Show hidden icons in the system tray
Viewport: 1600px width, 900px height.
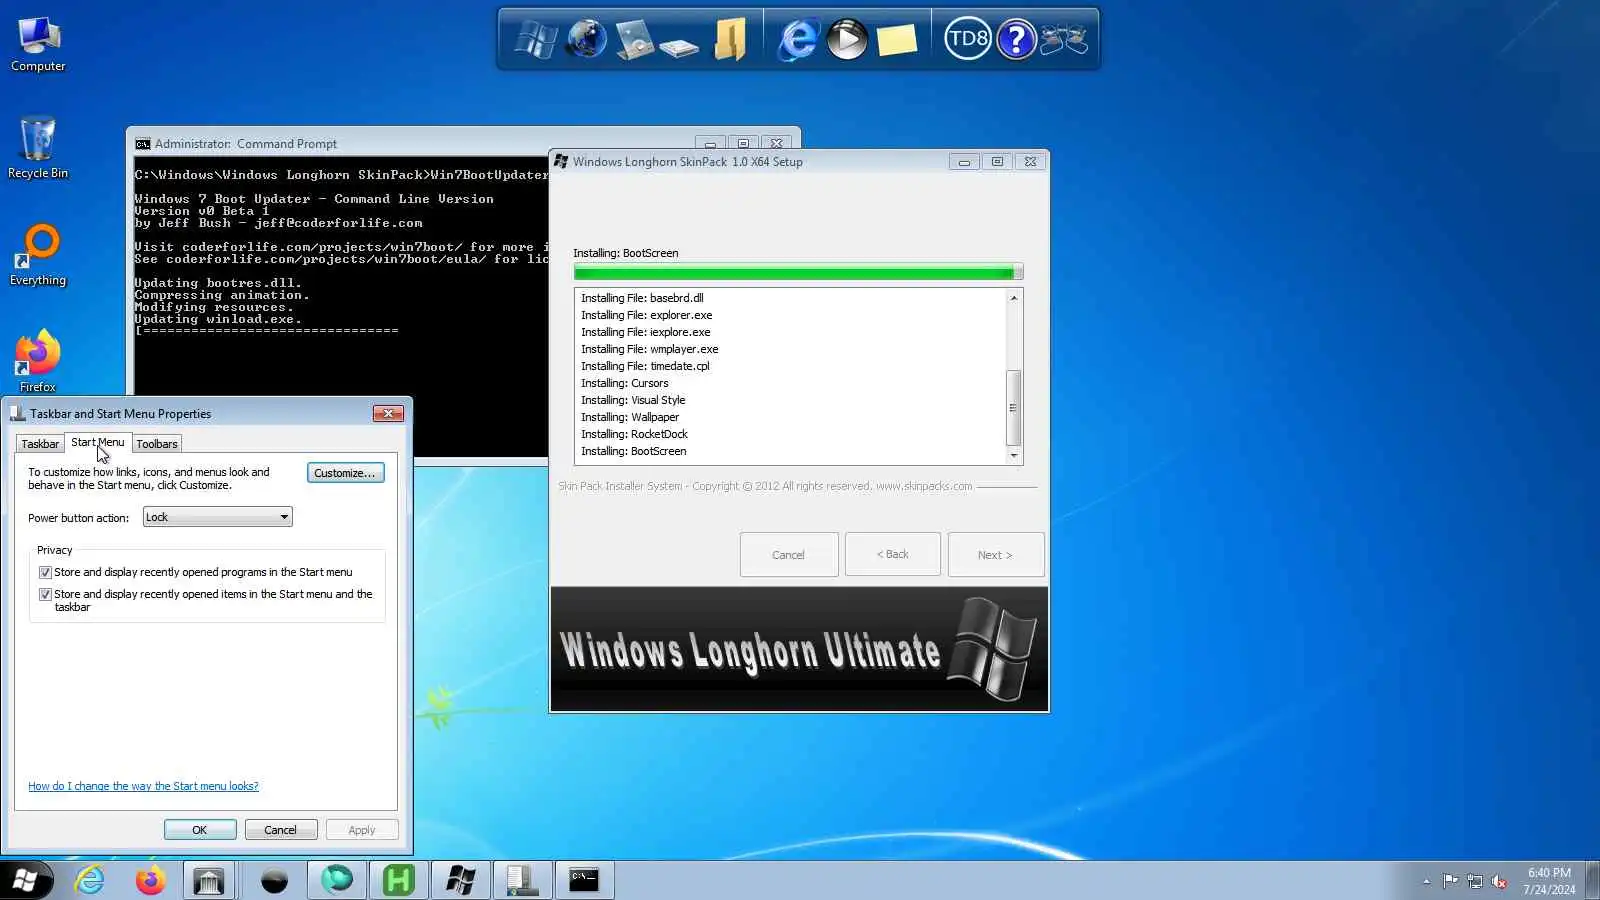tap(1426, 881)
